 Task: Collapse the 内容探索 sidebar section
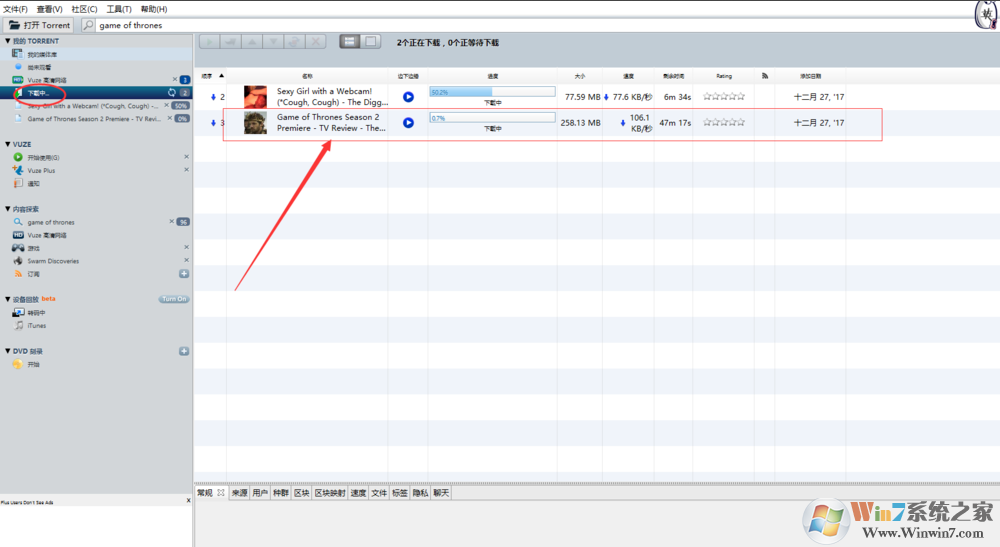click(8, 209)
